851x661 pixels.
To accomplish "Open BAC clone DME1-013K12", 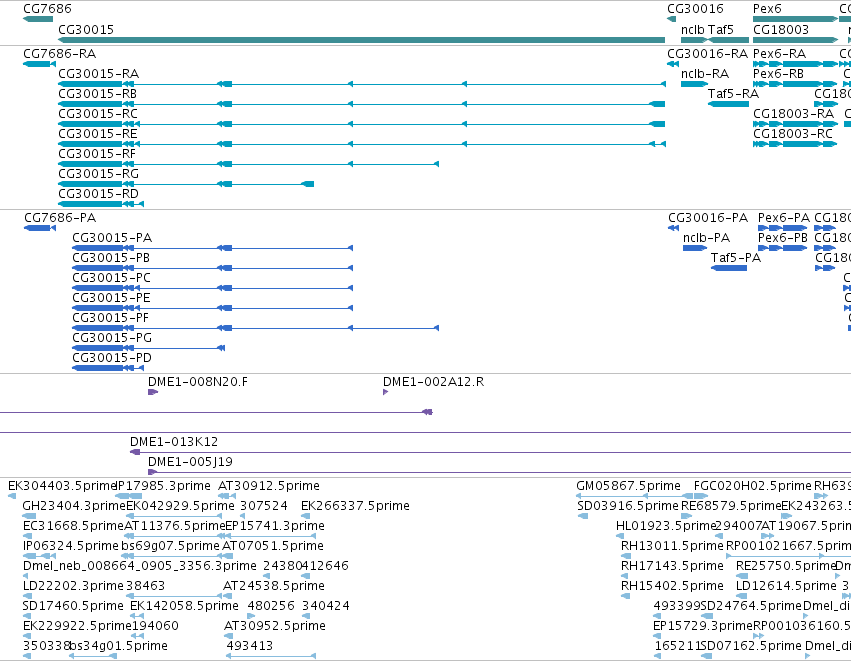I will (x=174, y=442).
